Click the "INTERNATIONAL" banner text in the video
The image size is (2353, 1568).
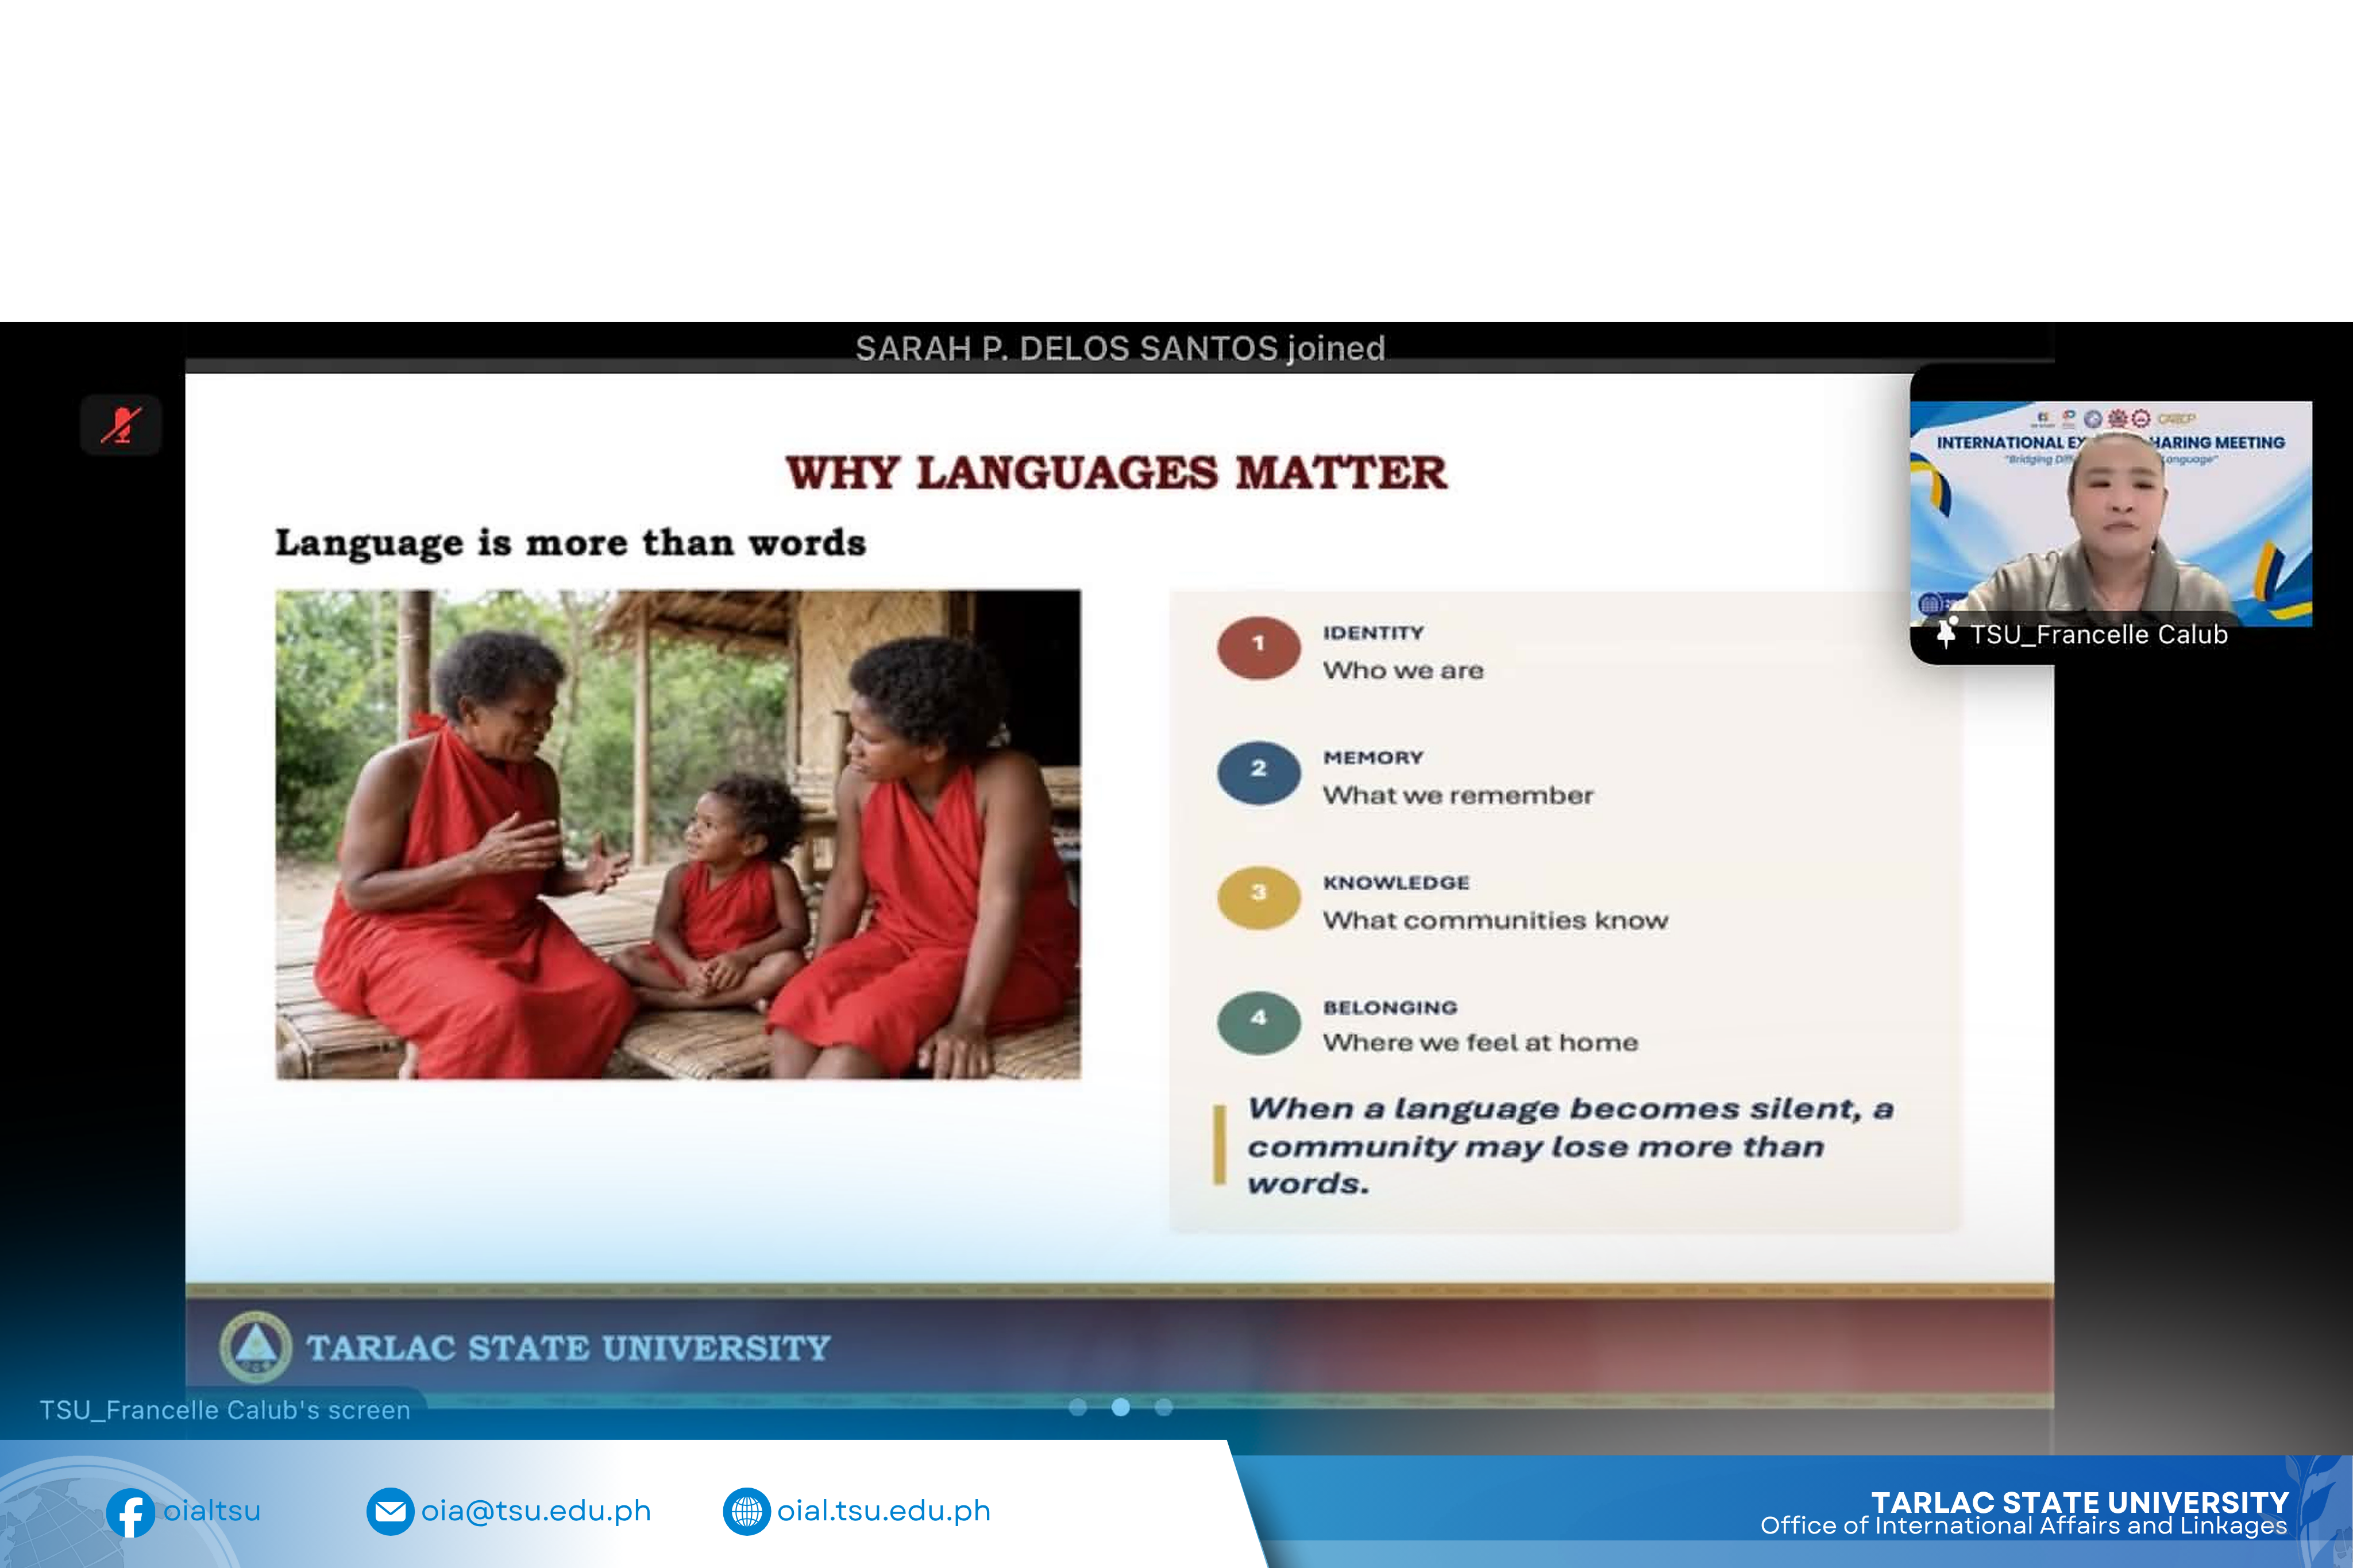[2000, 442]
